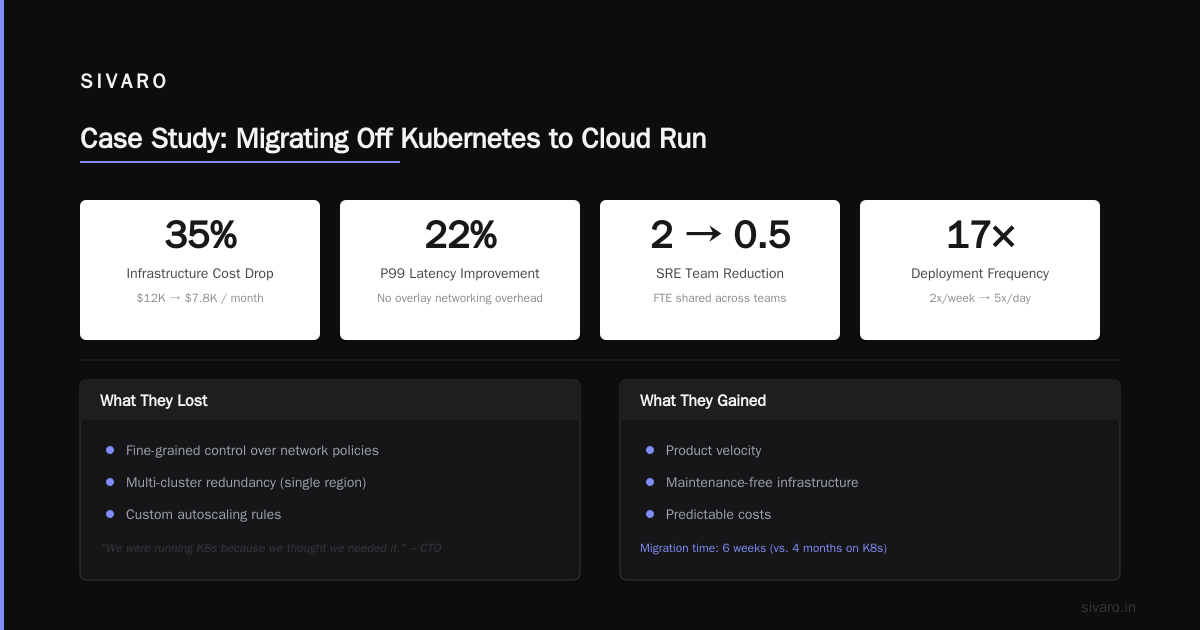
Task: Click the Migration time: 6 weeks note
Action: pos(763,548)
